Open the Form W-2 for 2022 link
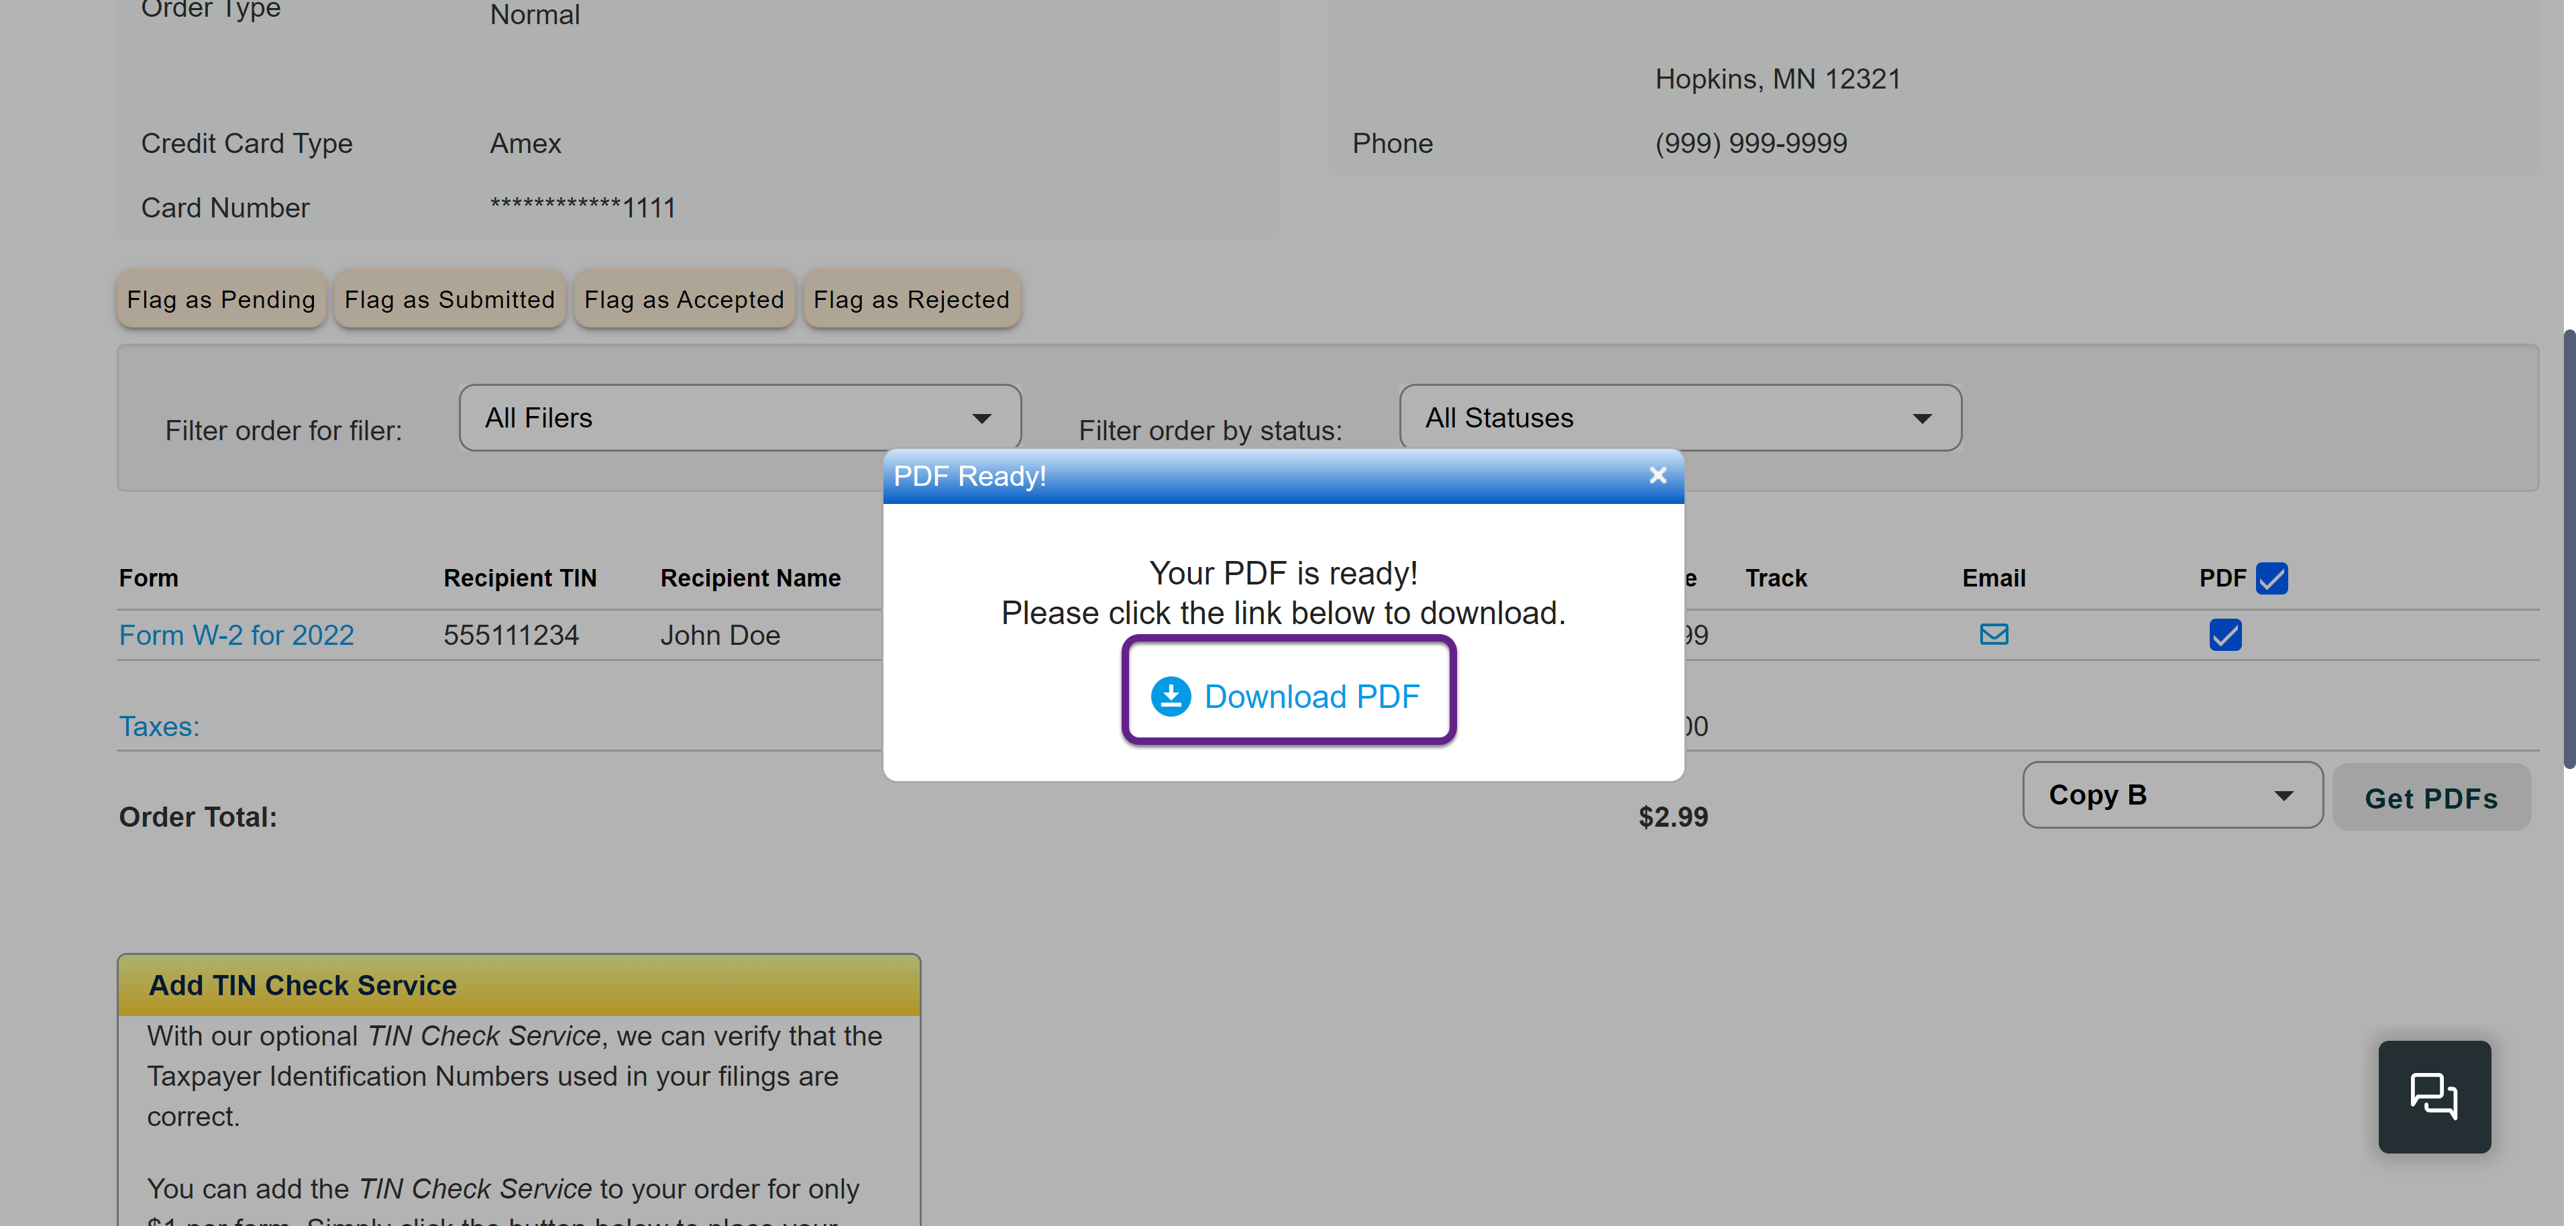The height and width of the screenshot is (1226, 2576). [236, 635]
